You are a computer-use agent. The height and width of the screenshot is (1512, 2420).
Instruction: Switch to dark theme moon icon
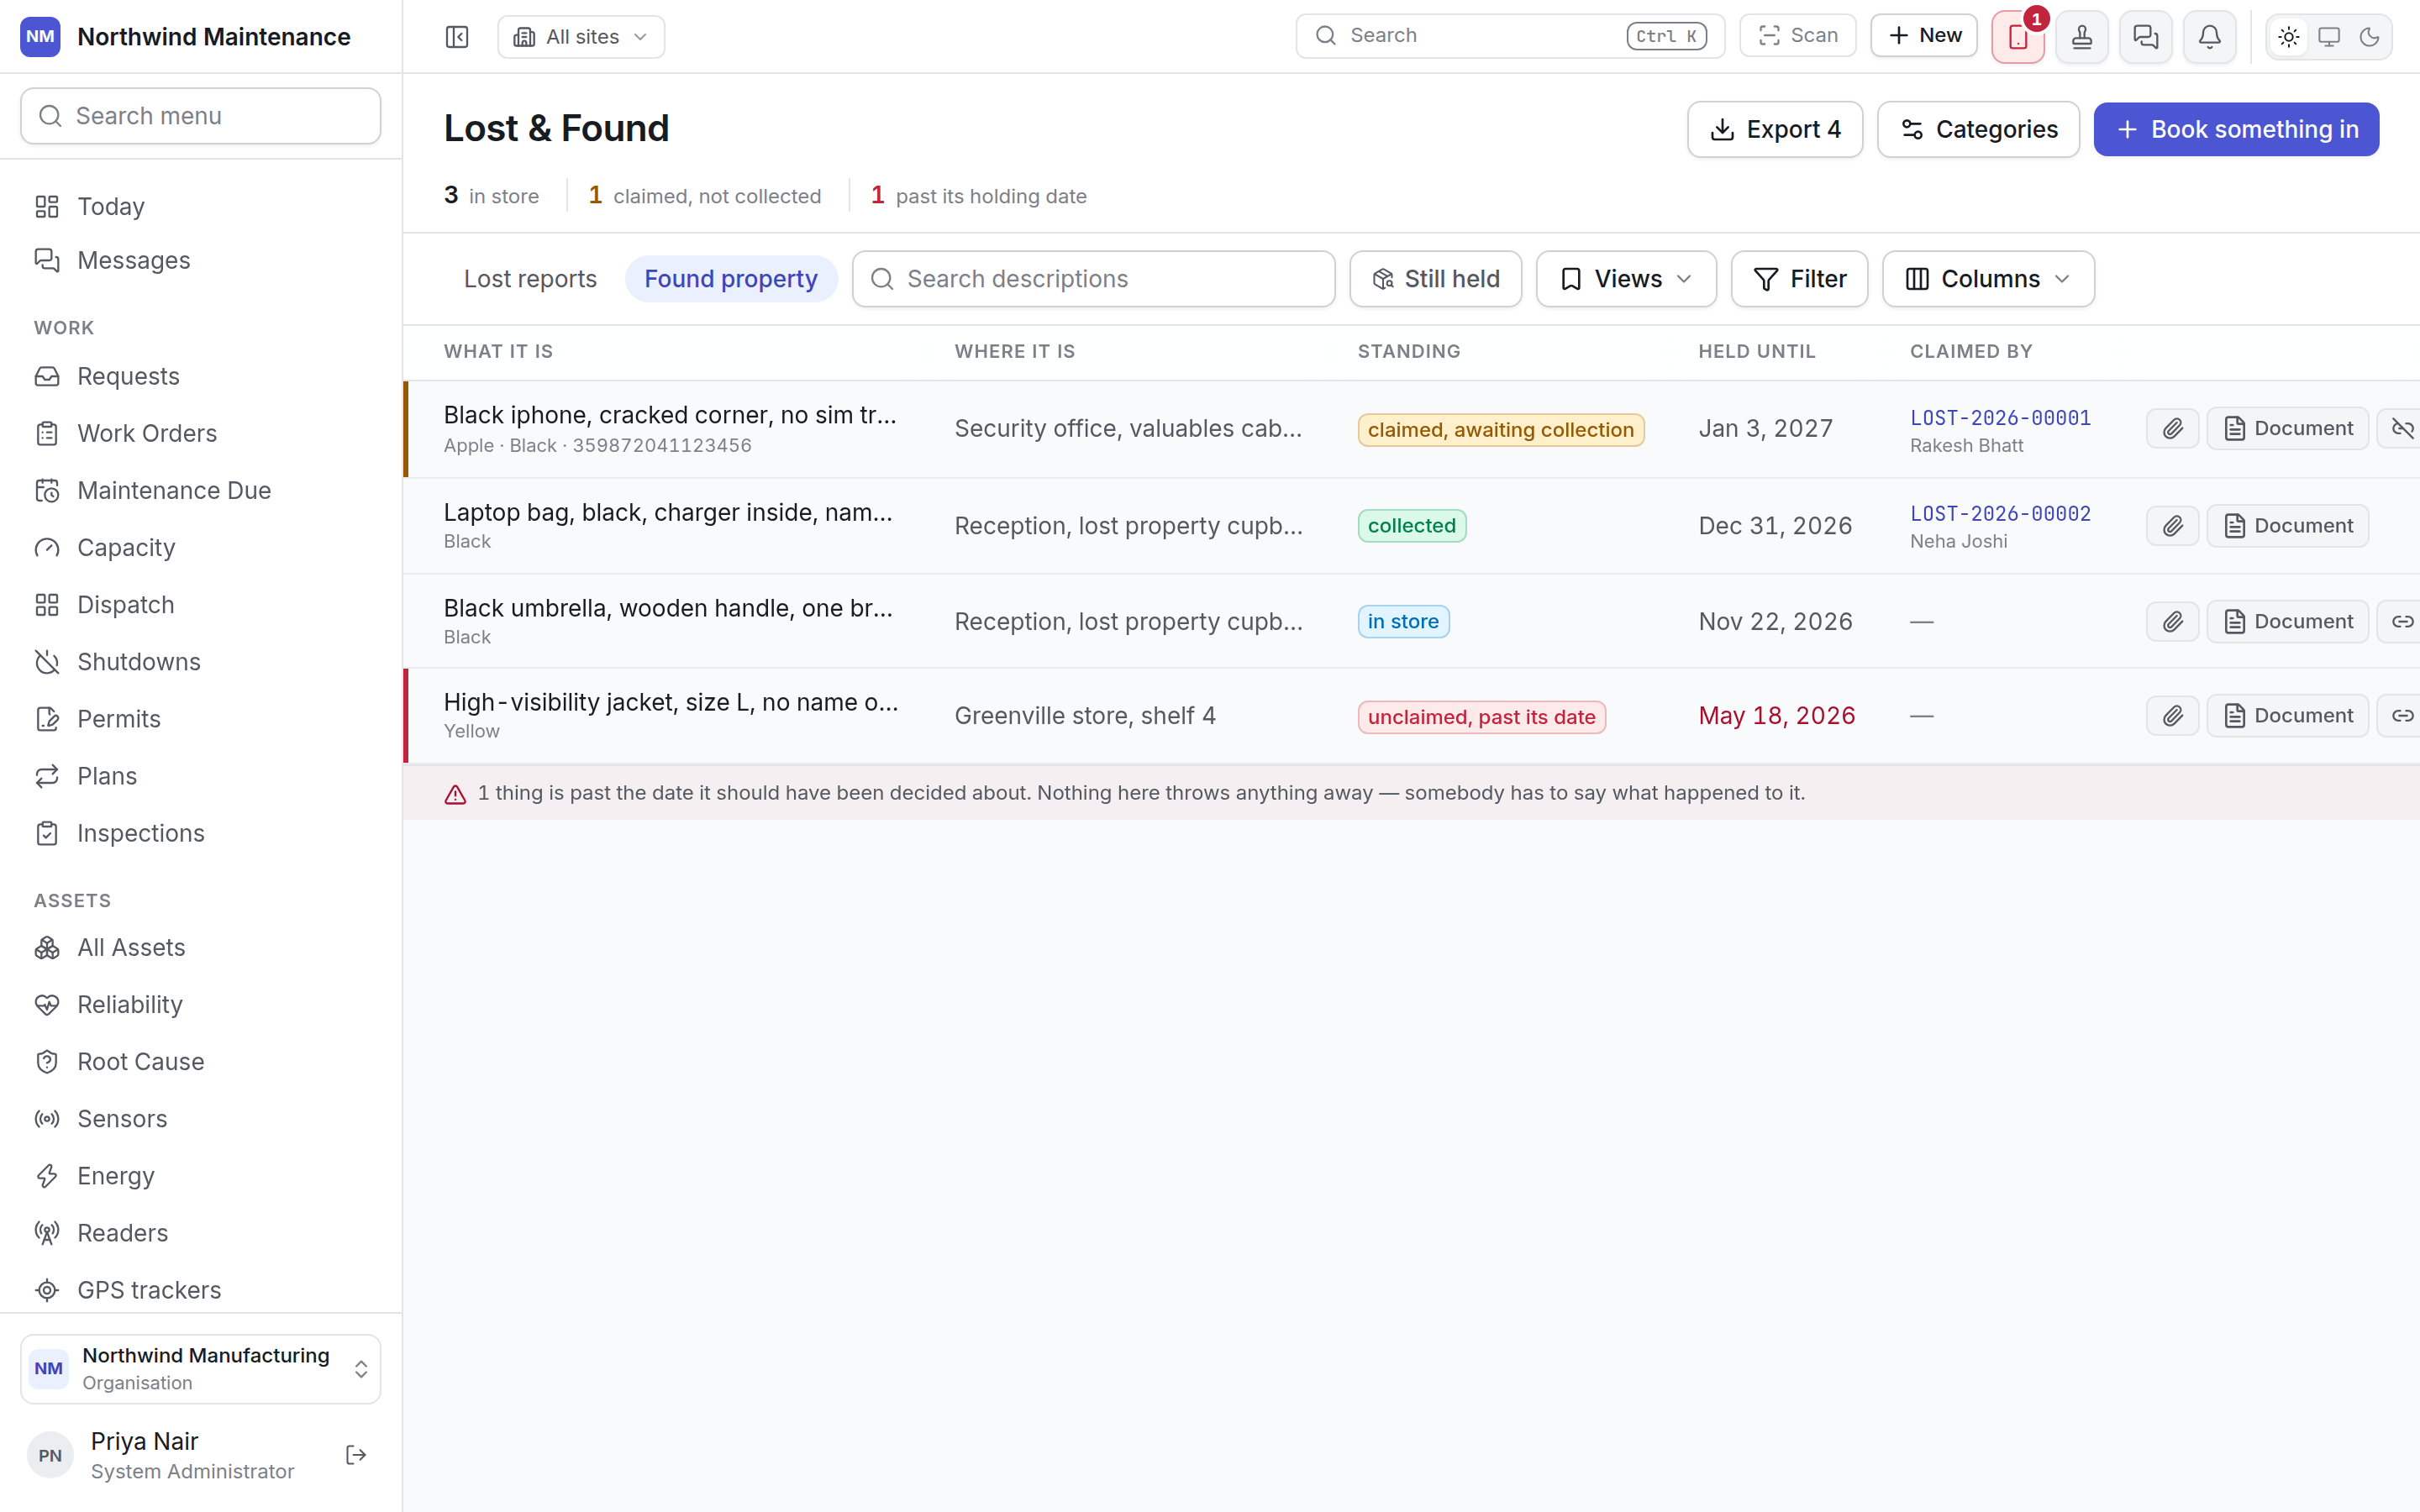(x=2369, y=37)
